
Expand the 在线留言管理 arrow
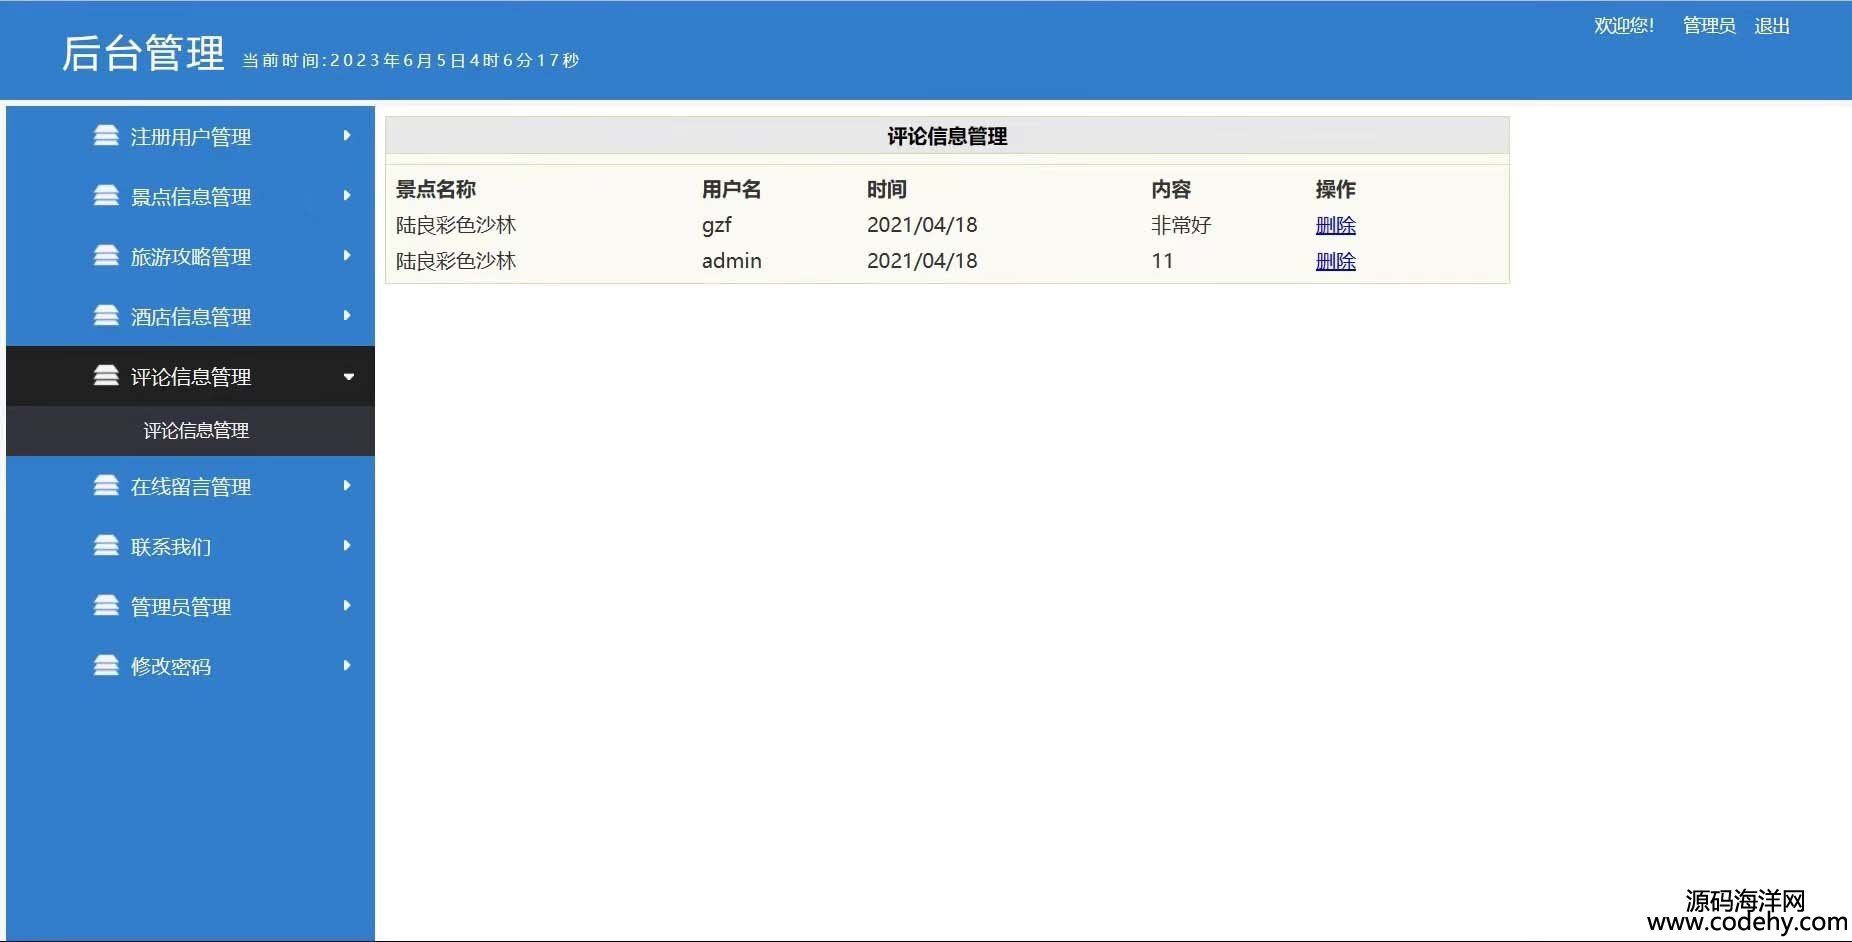[347, 485]
